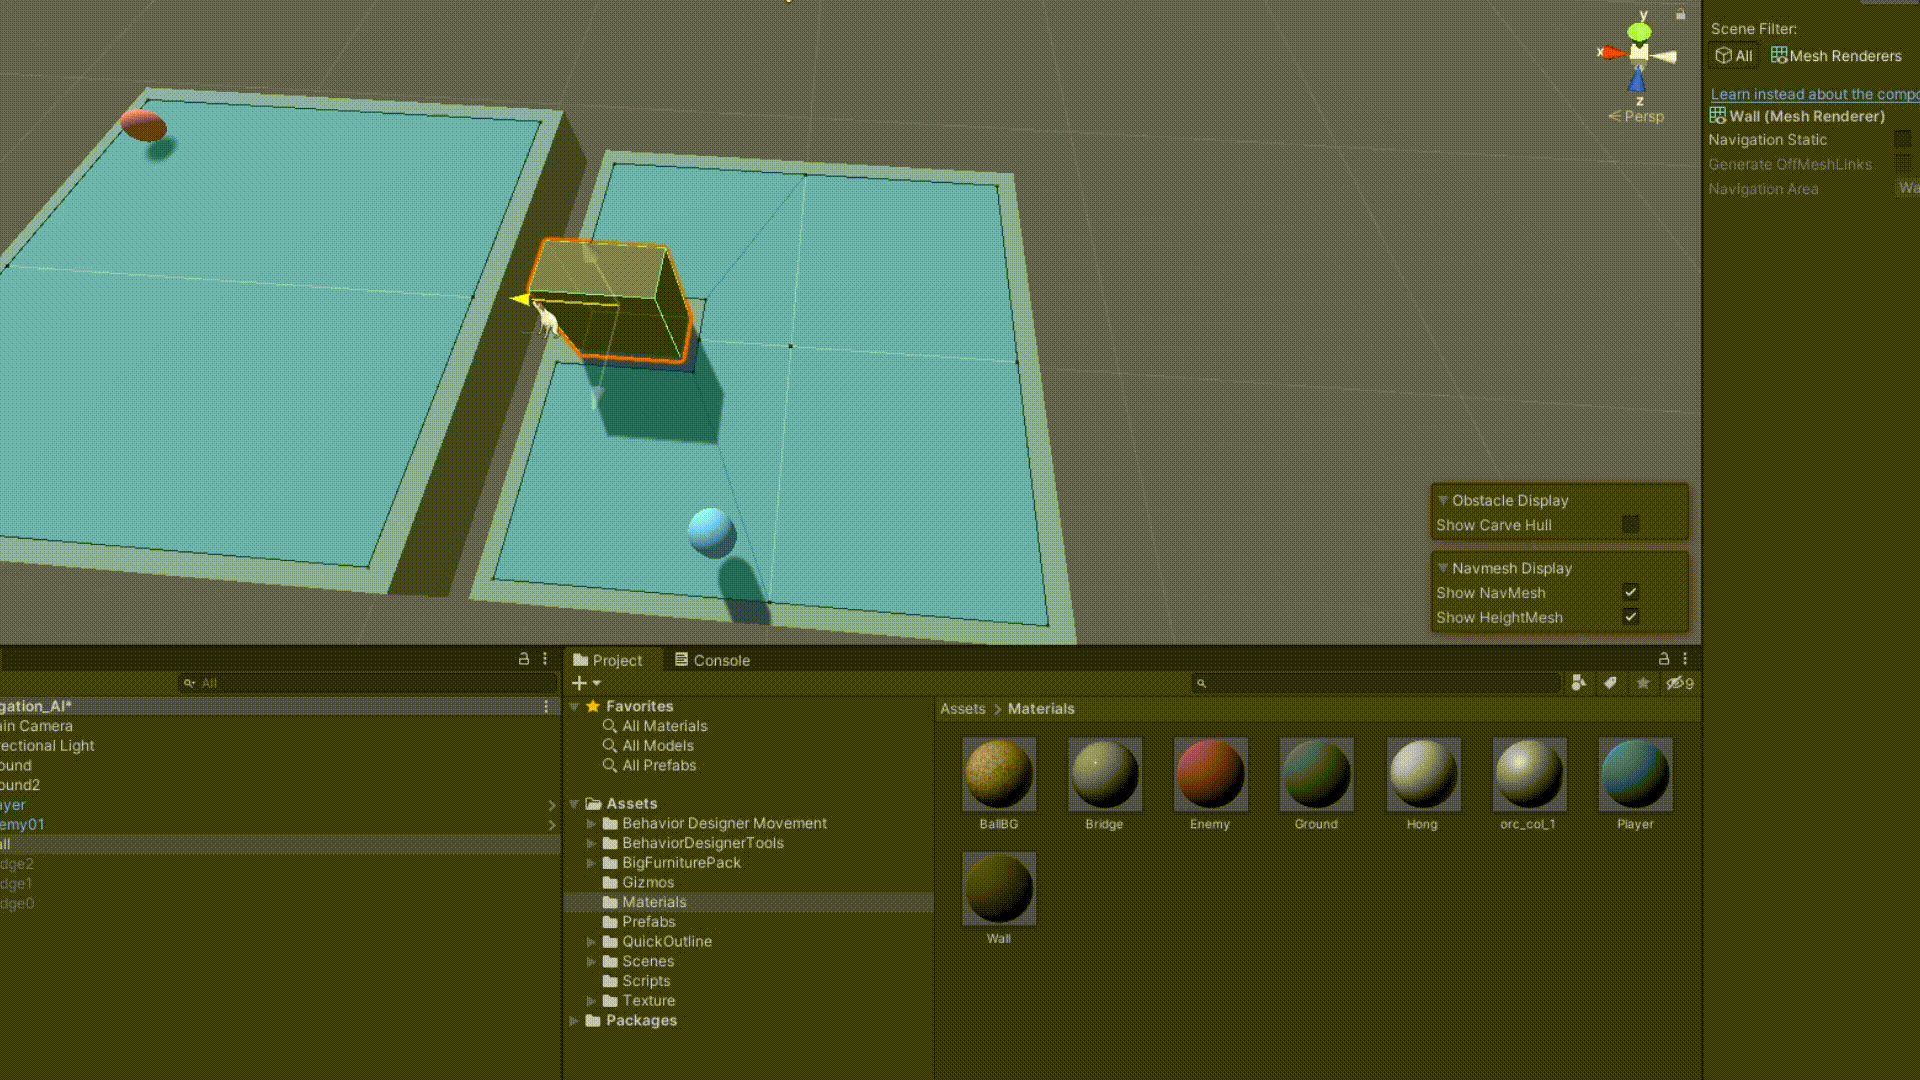
Task: Enable the Show Carve Hull checkbox
Action: click(1630, 525)
